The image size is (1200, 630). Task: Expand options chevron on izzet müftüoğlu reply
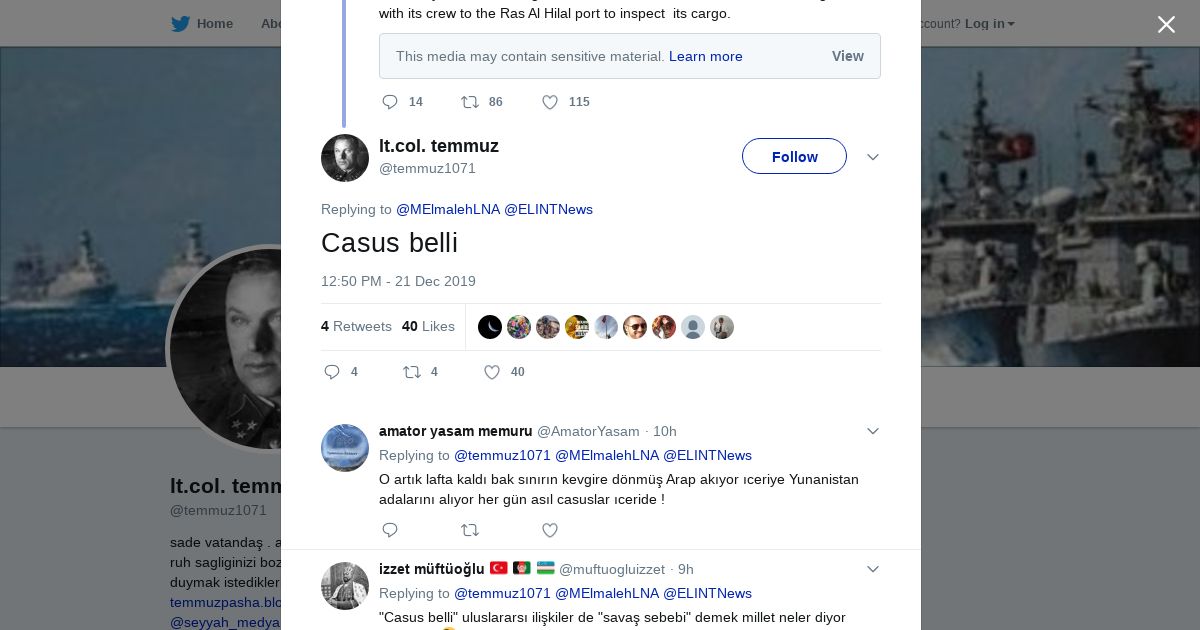(872, 569)
